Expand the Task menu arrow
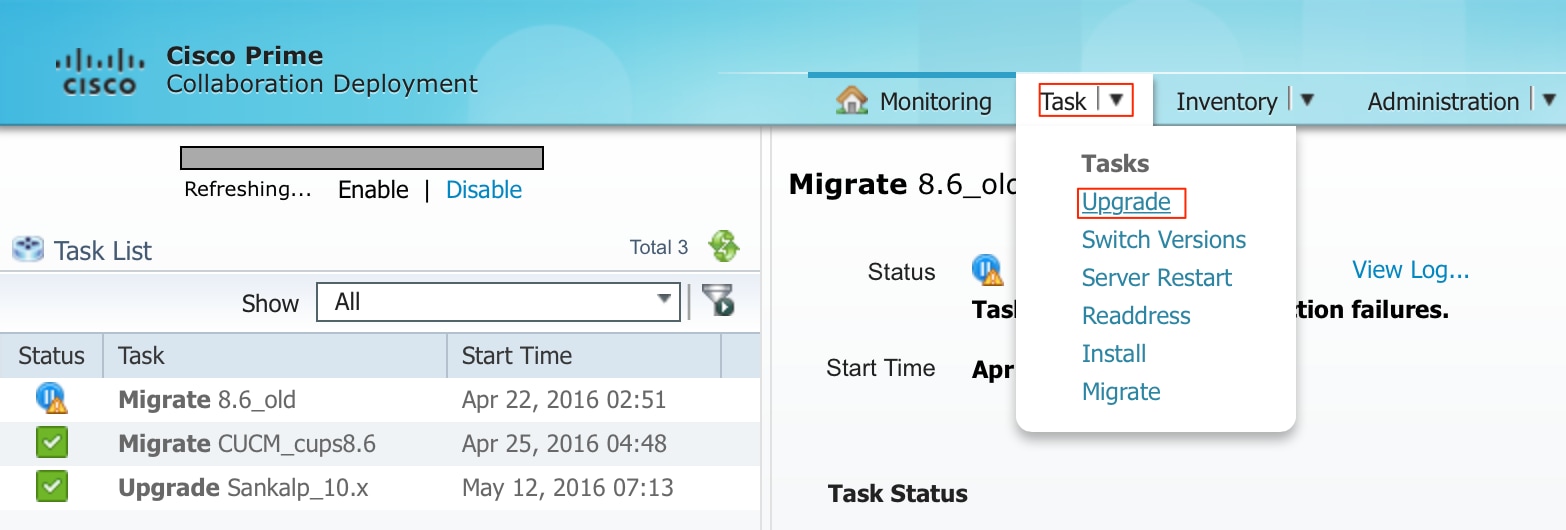 (1116, 100)
